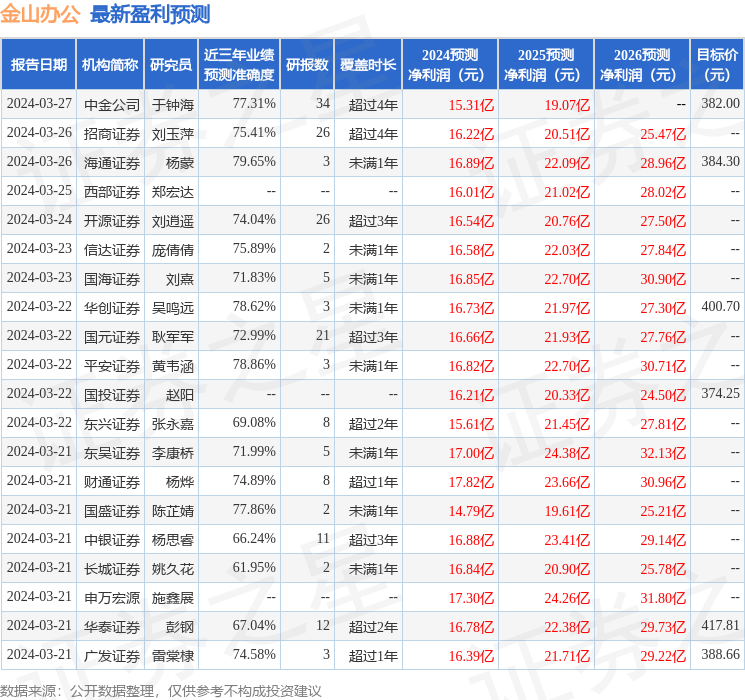Click analyst name 张永嘉
745x700 pixels.
click(173, 424)
